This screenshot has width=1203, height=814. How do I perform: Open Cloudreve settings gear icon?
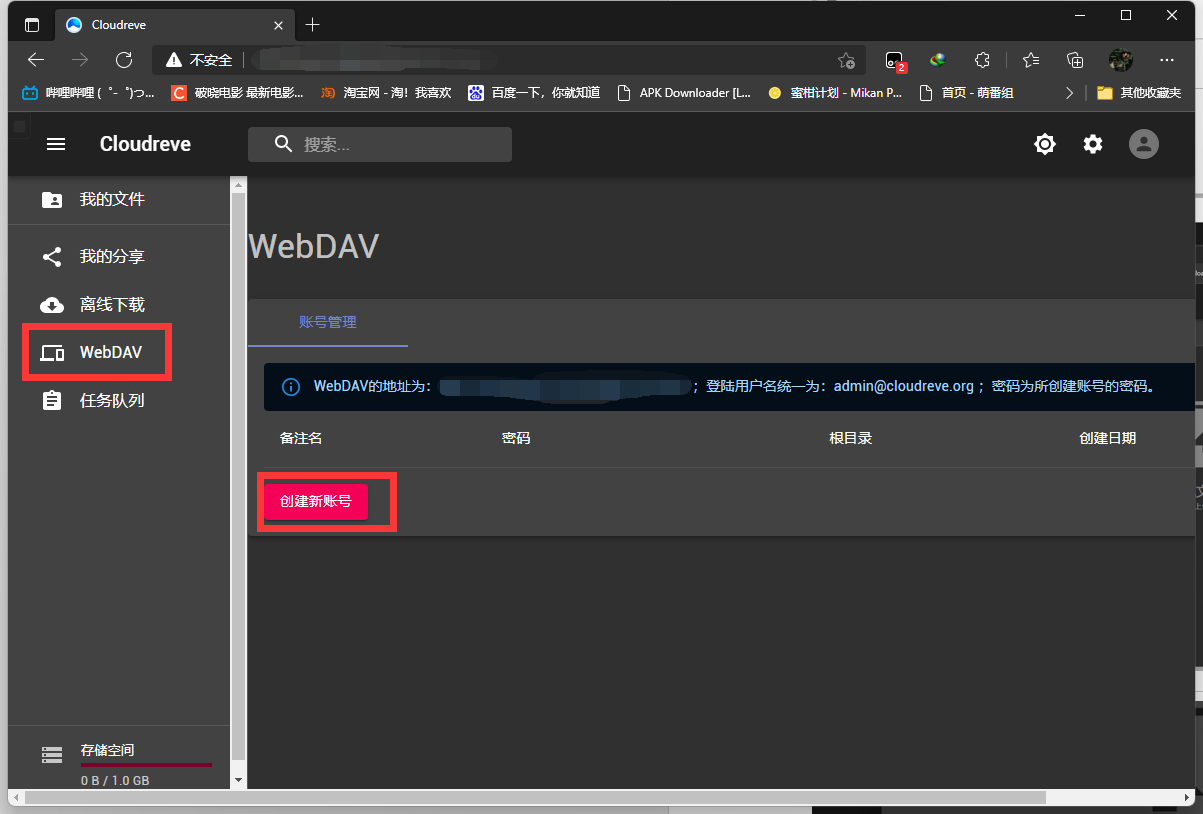(1093, 144)
